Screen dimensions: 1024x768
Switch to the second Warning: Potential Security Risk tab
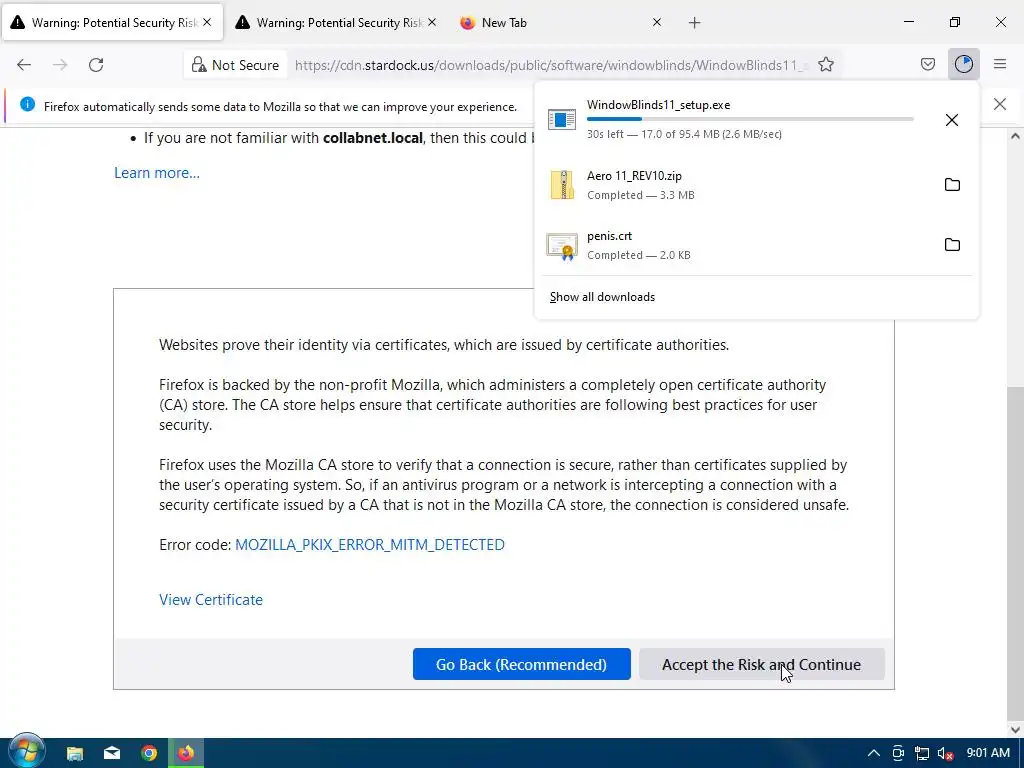click(x=336, y=23)
